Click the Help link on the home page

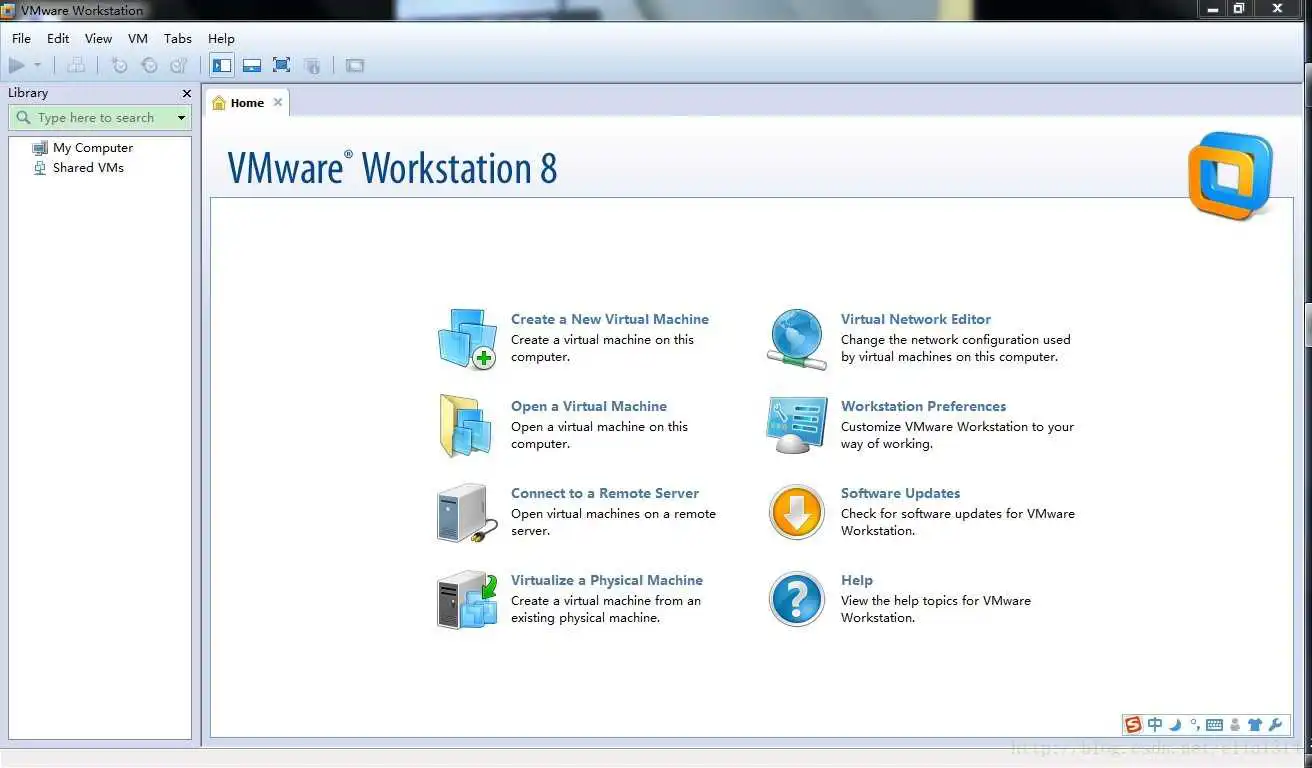pyautogui.click(x=857, y=580)
